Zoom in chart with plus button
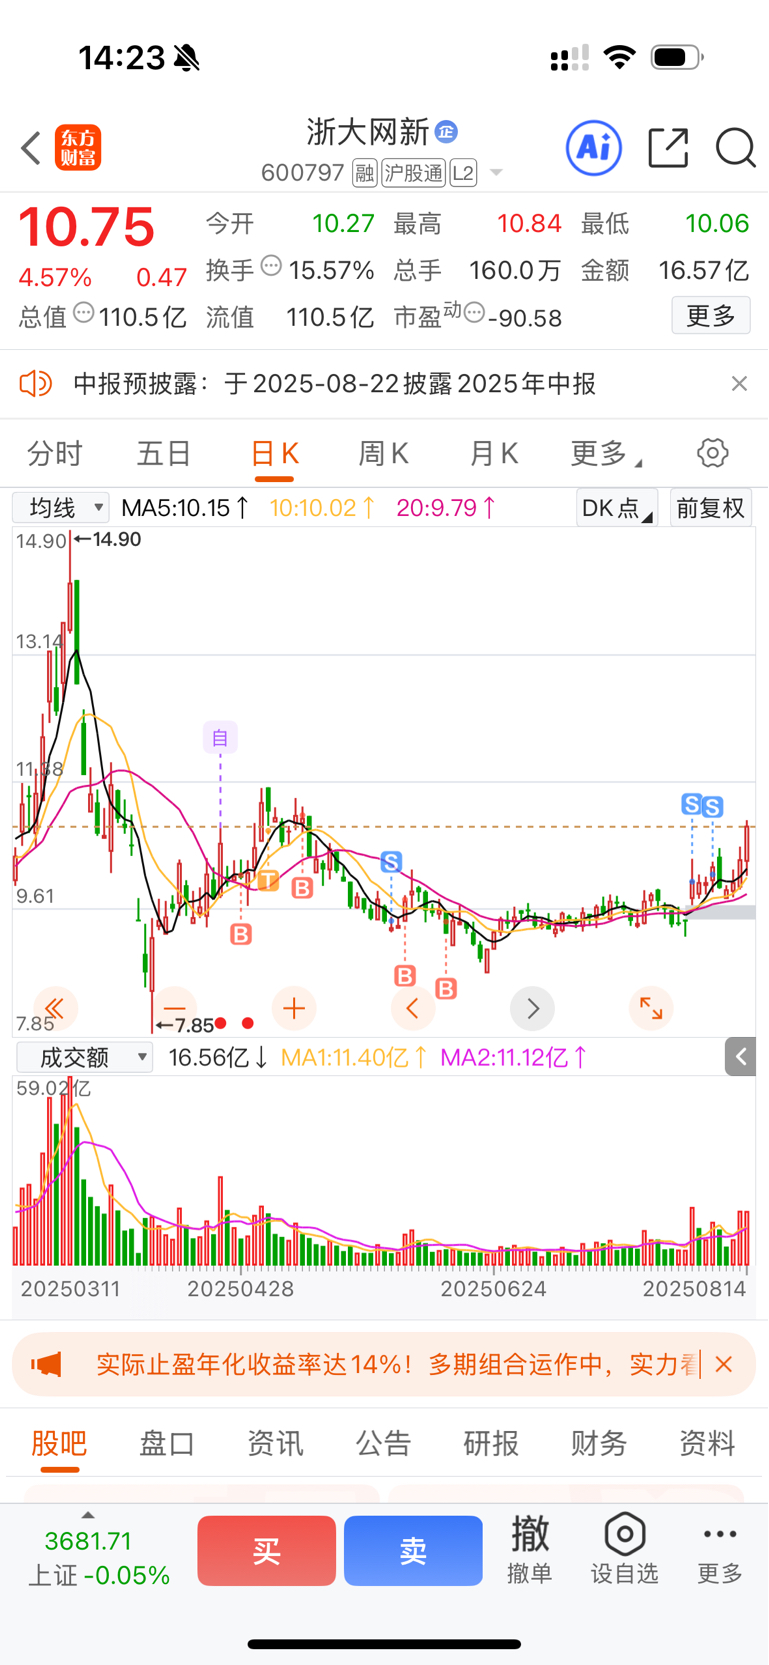 point(294,1008)
